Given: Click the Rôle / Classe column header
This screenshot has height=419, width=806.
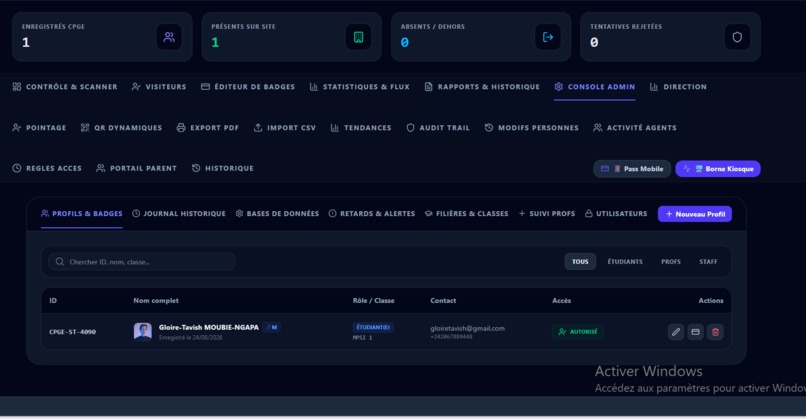Looking at the screenshot, I should point(373,300).
